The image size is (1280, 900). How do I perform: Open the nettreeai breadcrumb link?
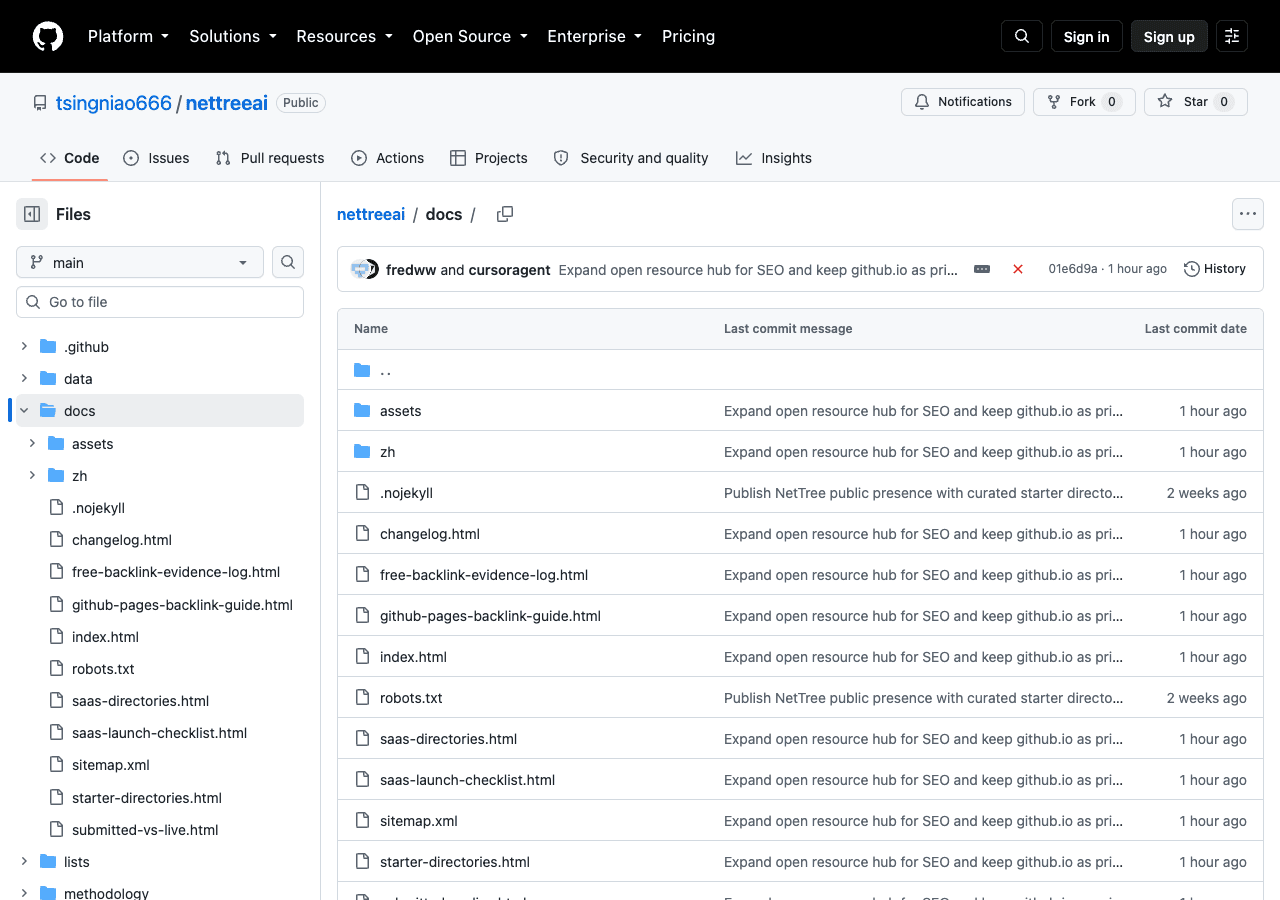(x=371, y=214)
